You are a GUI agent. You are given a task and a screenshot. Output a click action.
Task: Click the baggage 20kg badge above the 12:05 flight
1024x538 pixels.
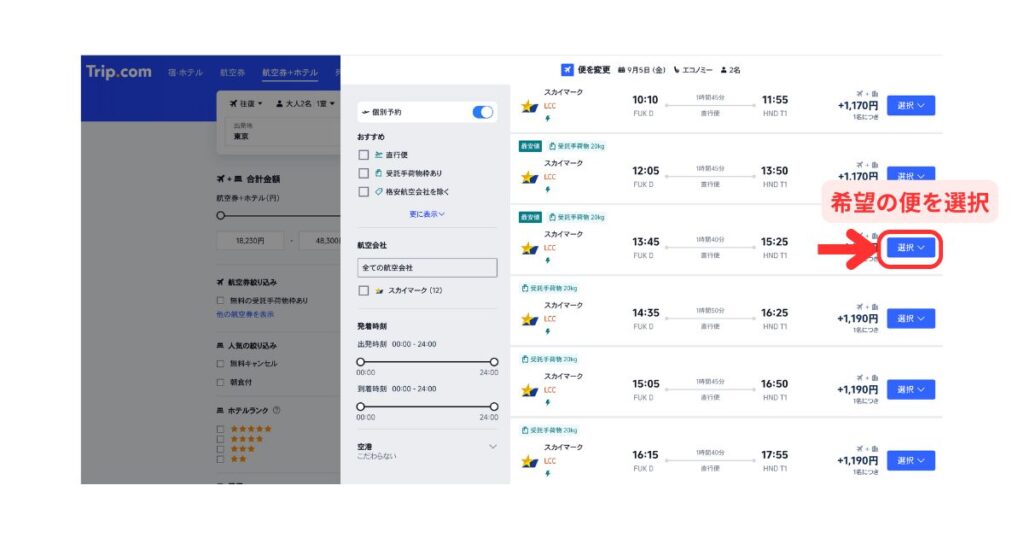pos(576,146)
